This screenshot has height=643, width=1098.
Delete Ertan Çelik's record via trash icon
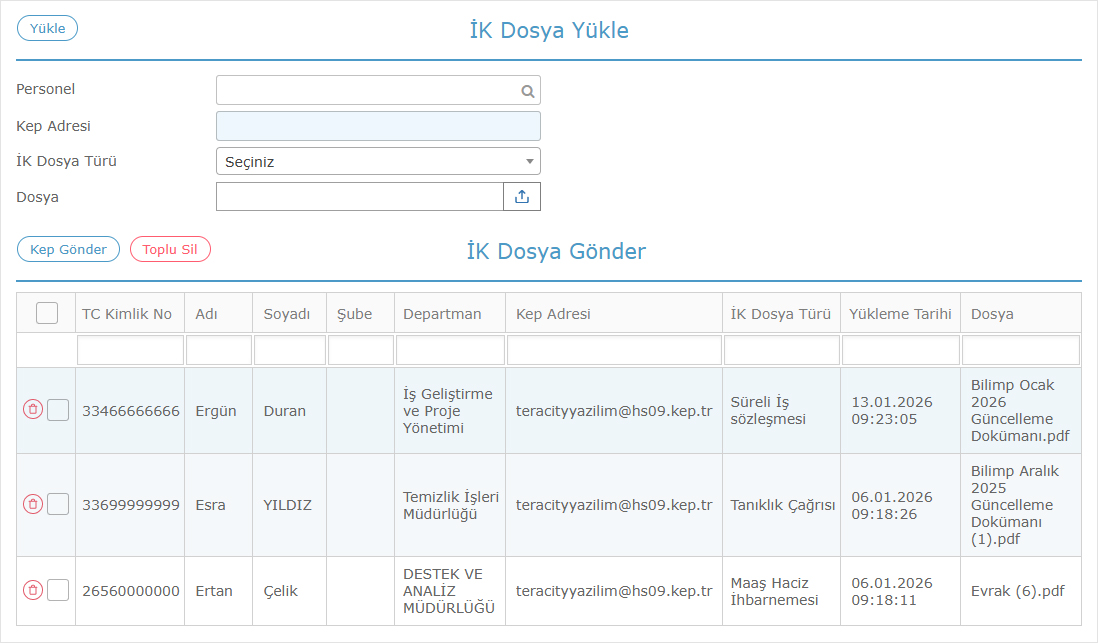click(x=32, y=591)
